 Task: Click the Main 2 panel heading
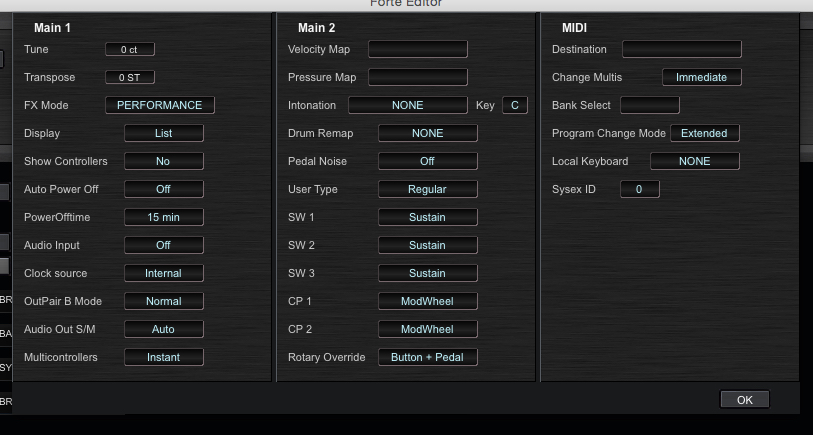316,28
